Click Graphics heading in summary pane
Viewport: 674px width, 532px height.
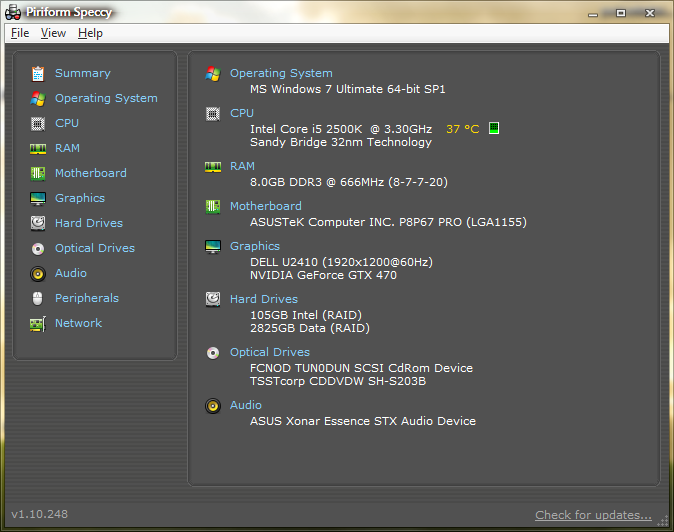[255, 246]
